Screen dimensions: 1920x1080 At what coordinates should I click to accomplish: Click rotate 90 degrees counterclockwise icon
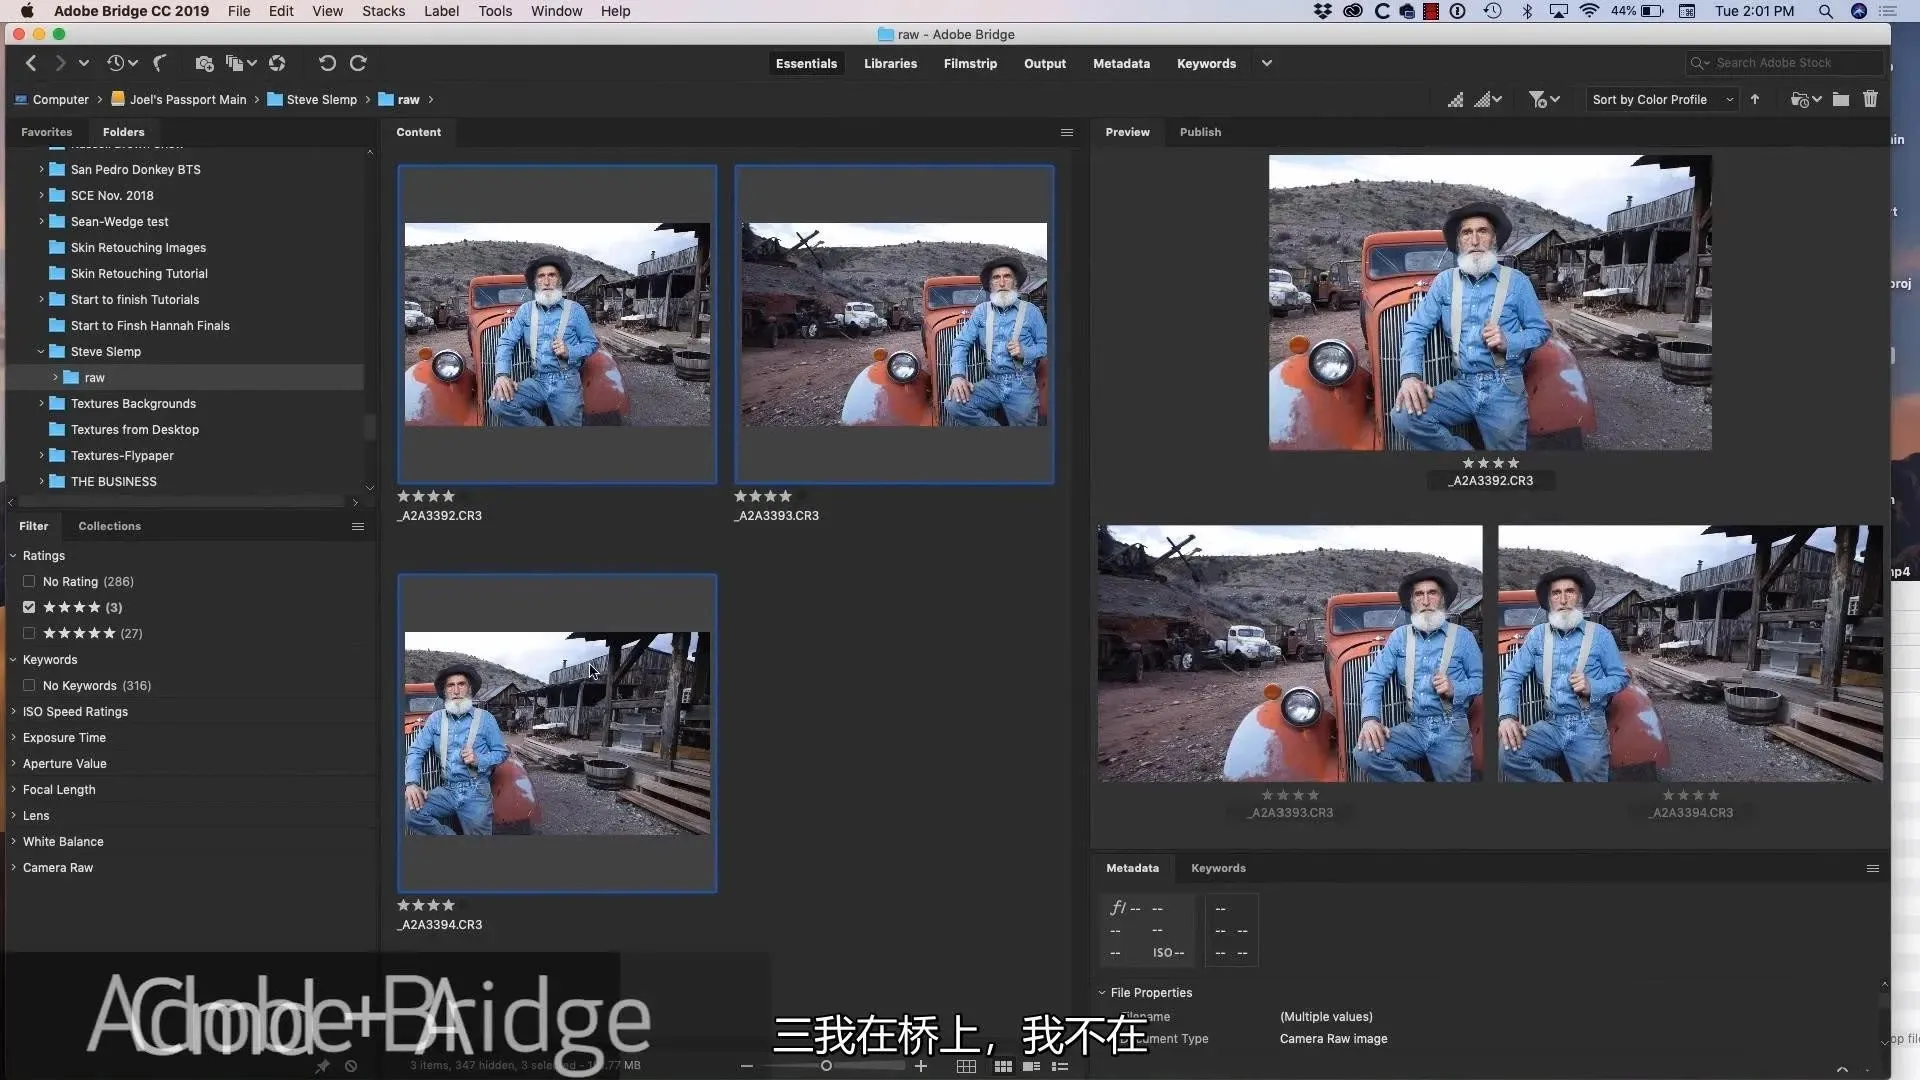click(x=326, y=63)
